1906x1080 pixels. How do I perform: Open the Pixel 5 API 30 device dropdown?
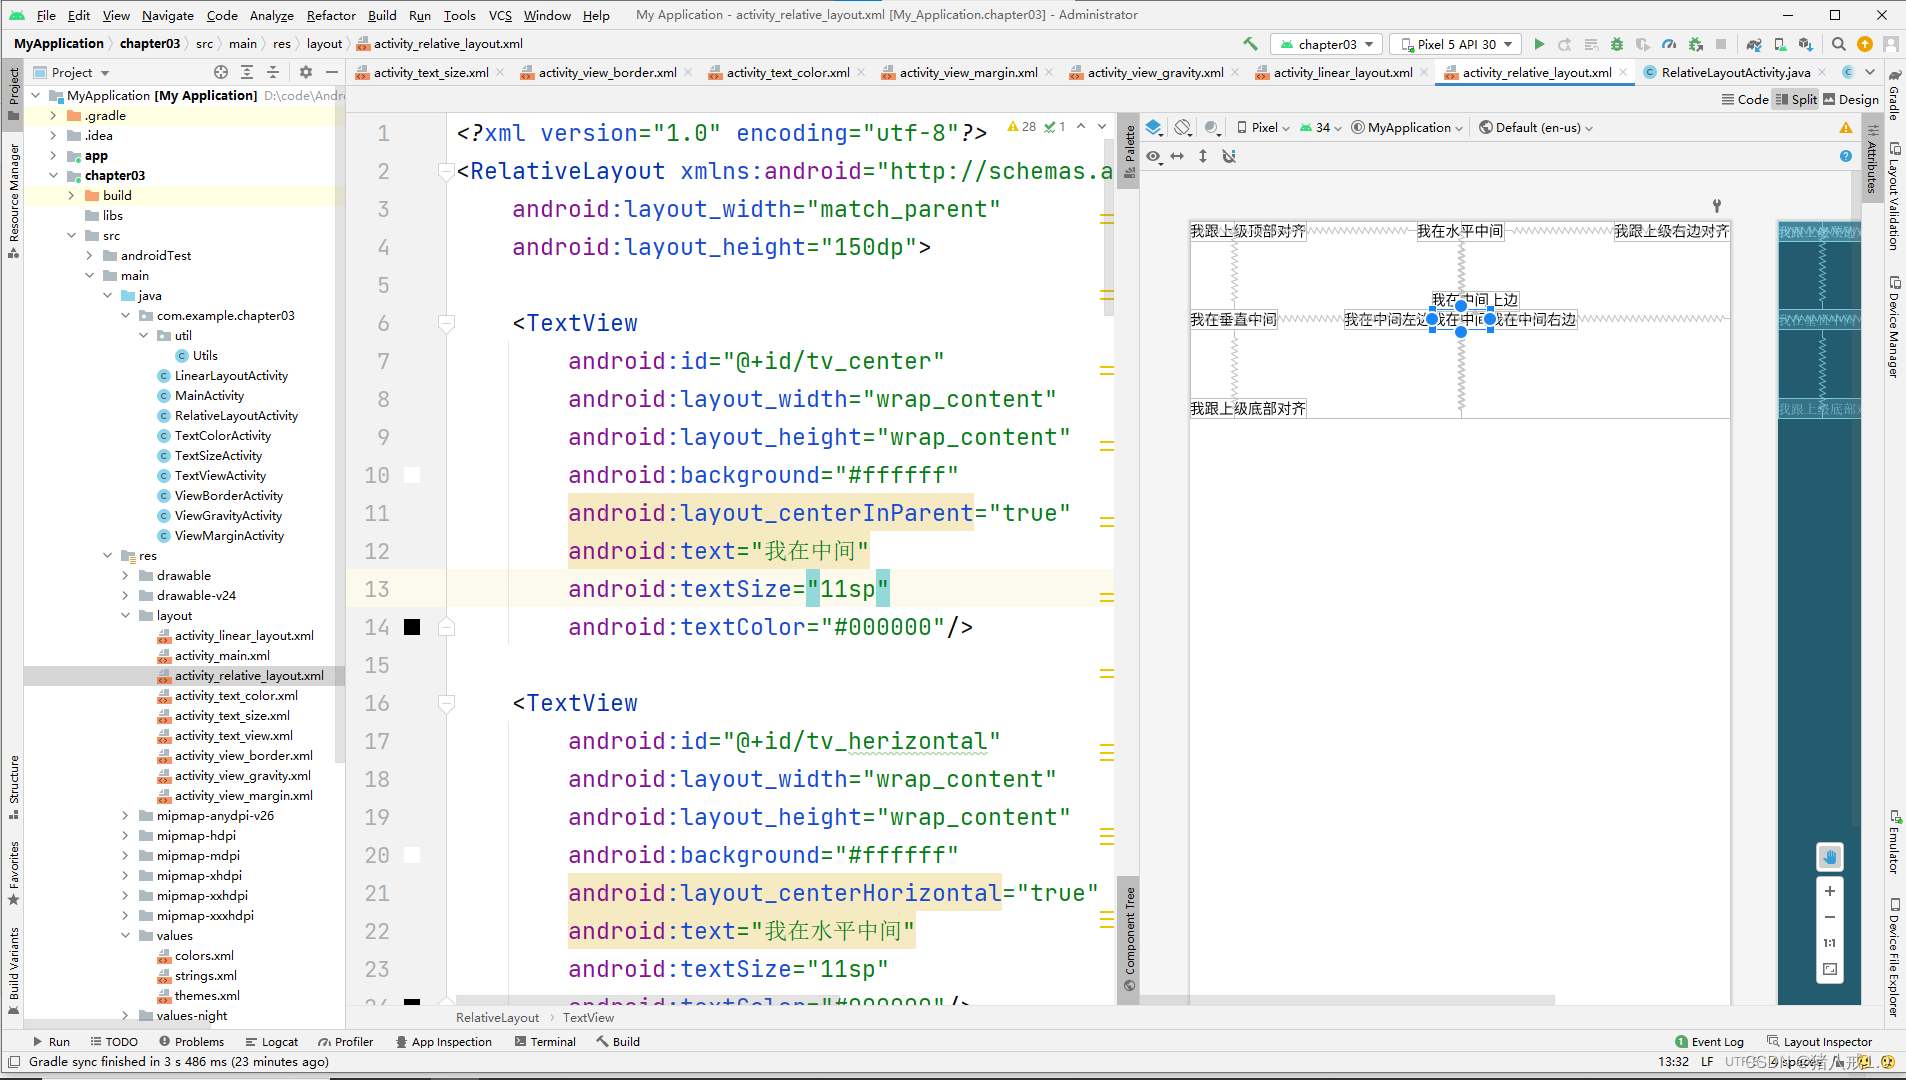pos(1456,44)
